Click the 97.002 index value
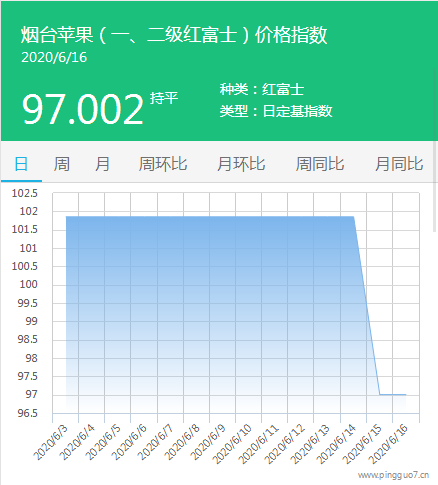The height and width of the screenshot is (485, 438). pyautogui.click(x=83, y=109)
